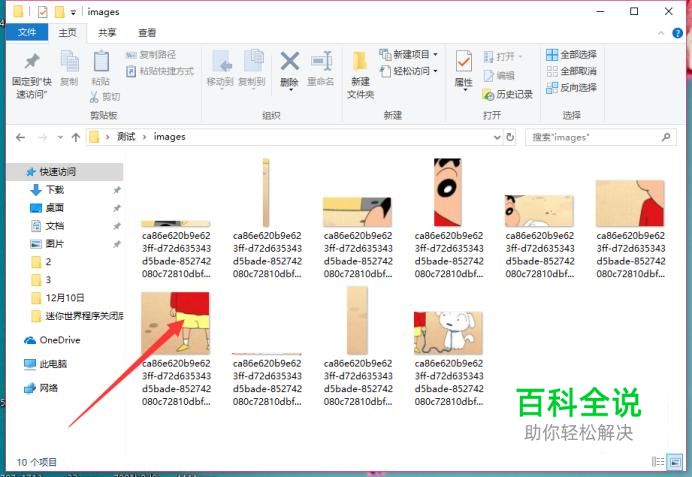Click Select all in the ribbon
This screenshot has width=692, height=477.
pos(572,55)
